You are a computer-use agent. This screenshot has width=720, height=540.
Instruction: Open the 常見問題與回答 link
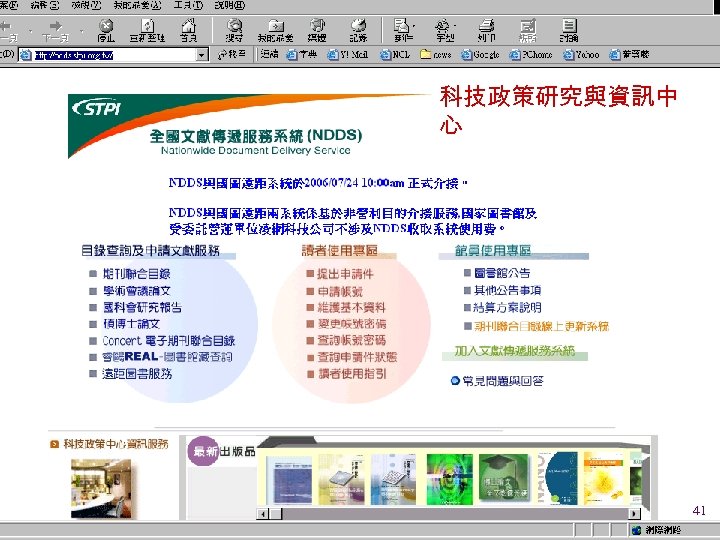(x=503, y=381)
